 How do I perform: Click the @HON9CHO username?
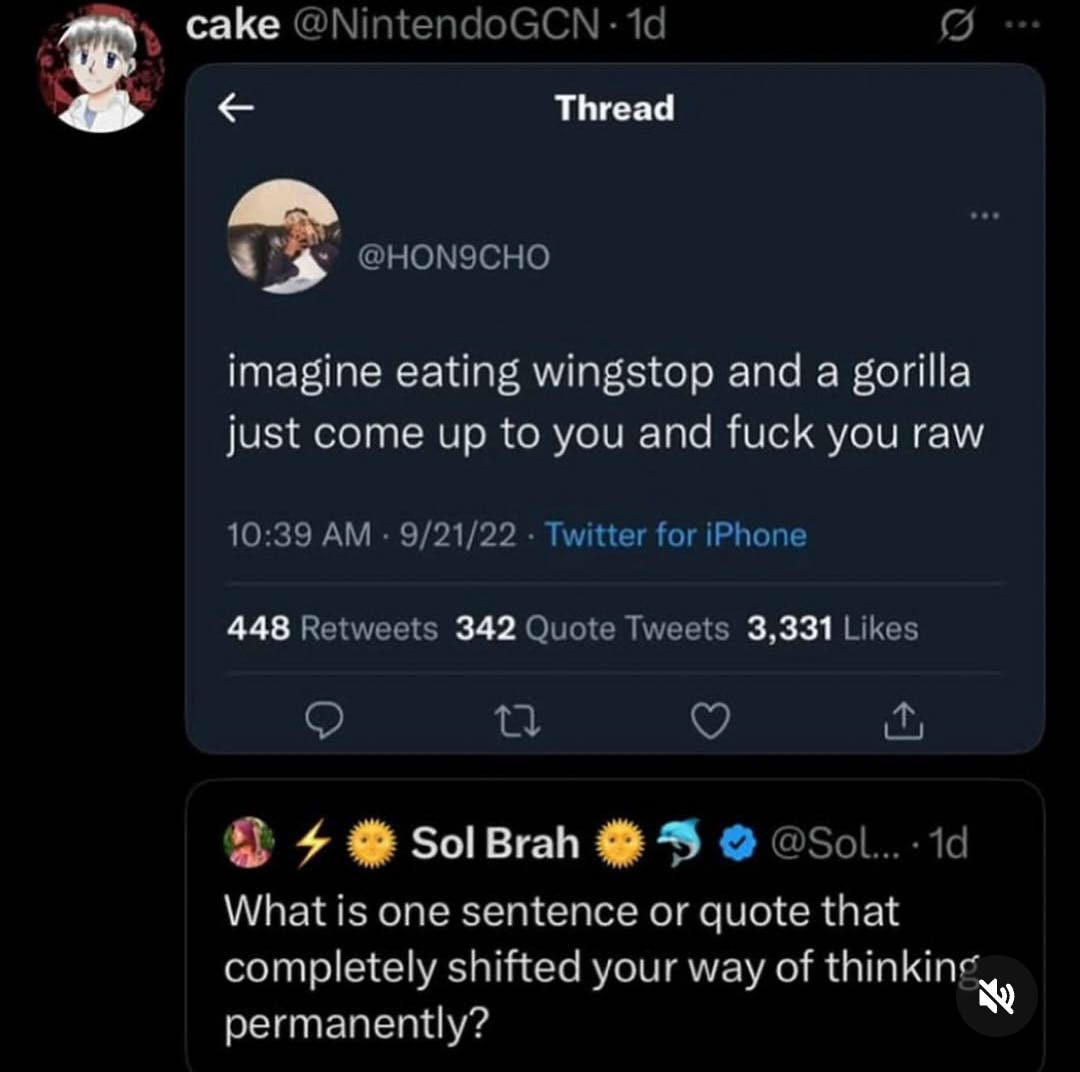pos(454,258)
